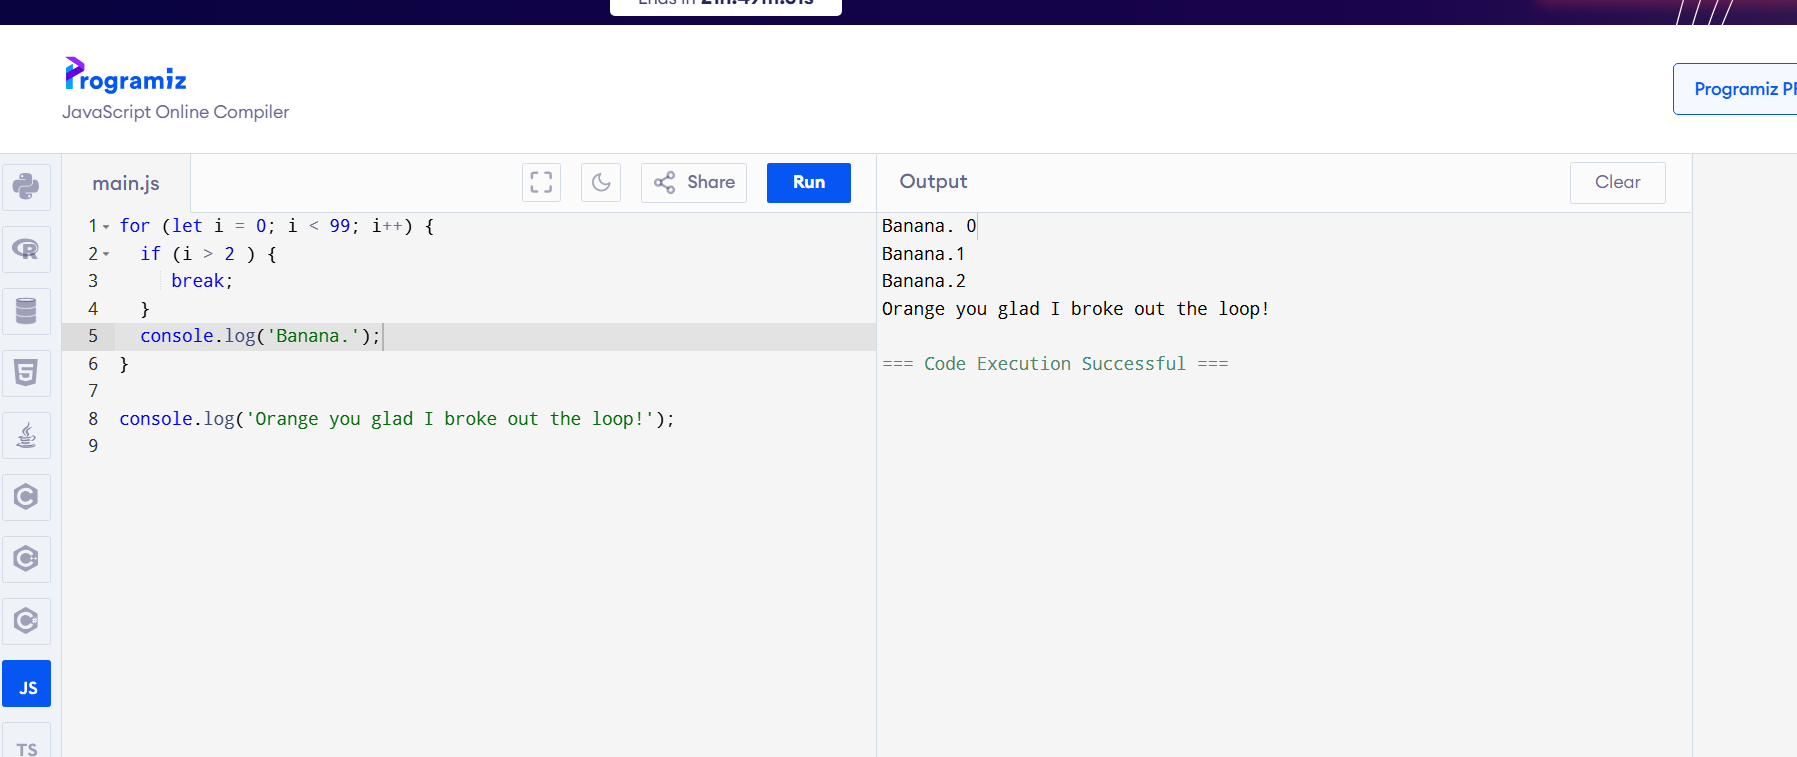Select the SQL database icon
Screen dimensions: 1797x757
pyautogui.click(x=26, y=311)
